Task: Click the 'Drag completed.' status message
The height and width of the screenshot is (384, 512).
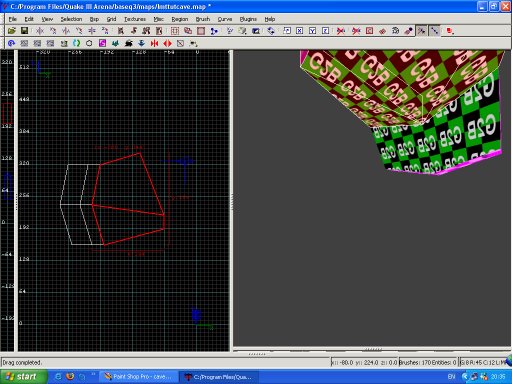Action: click(21, 362)
